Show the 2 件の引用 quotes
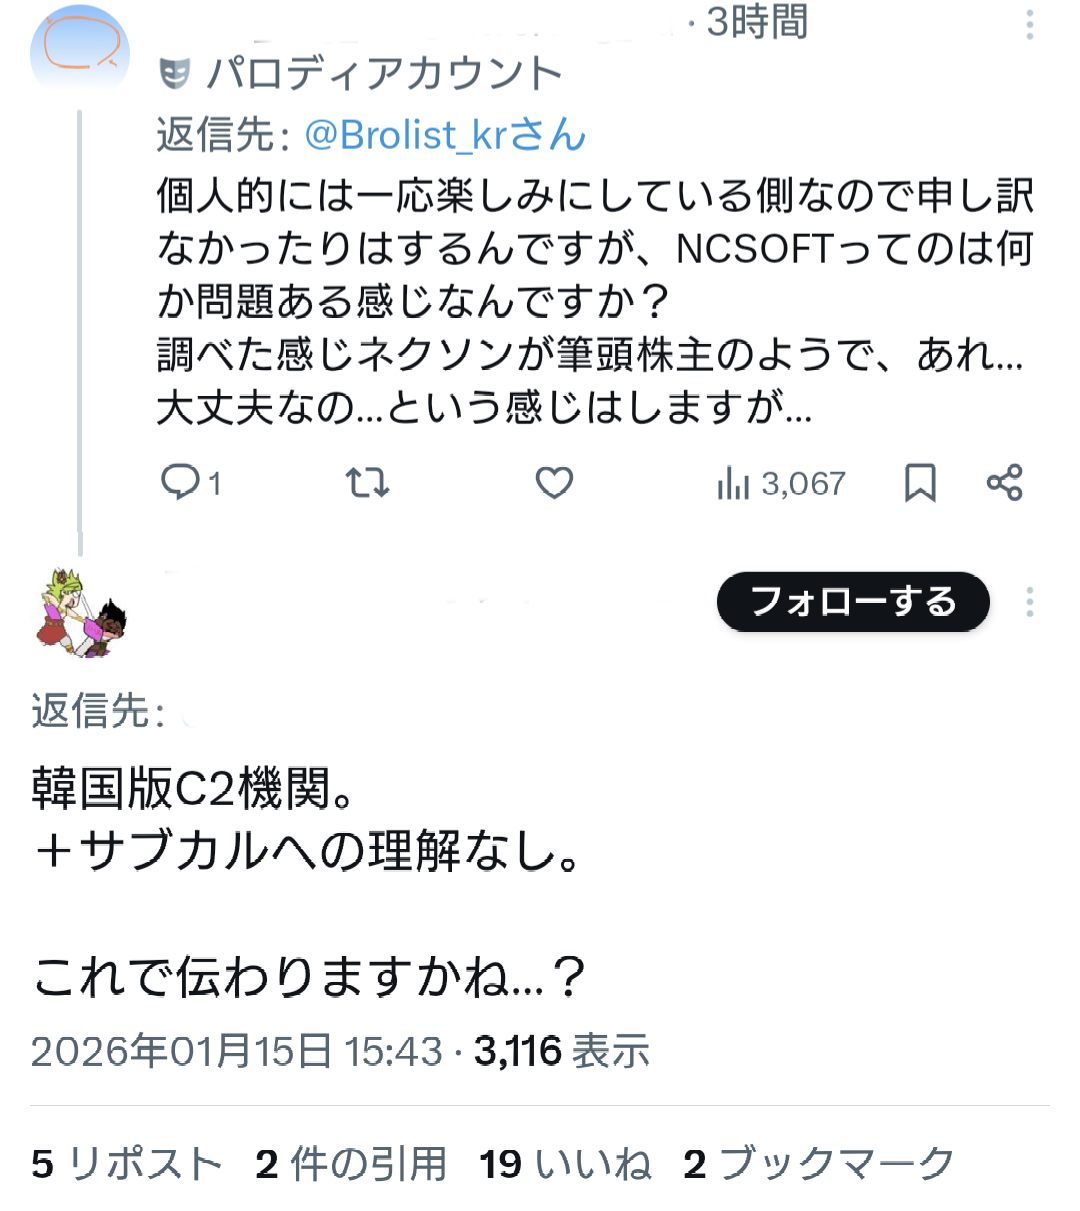Screen dimensions: 1080x1211 [x=350, y=1164]
